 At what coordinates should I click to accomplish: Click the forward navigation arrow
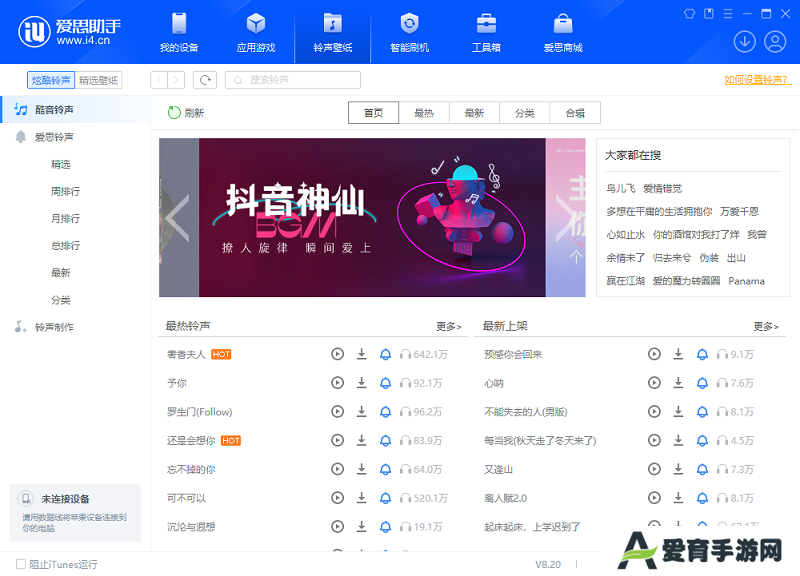click(x=176, y=80)
